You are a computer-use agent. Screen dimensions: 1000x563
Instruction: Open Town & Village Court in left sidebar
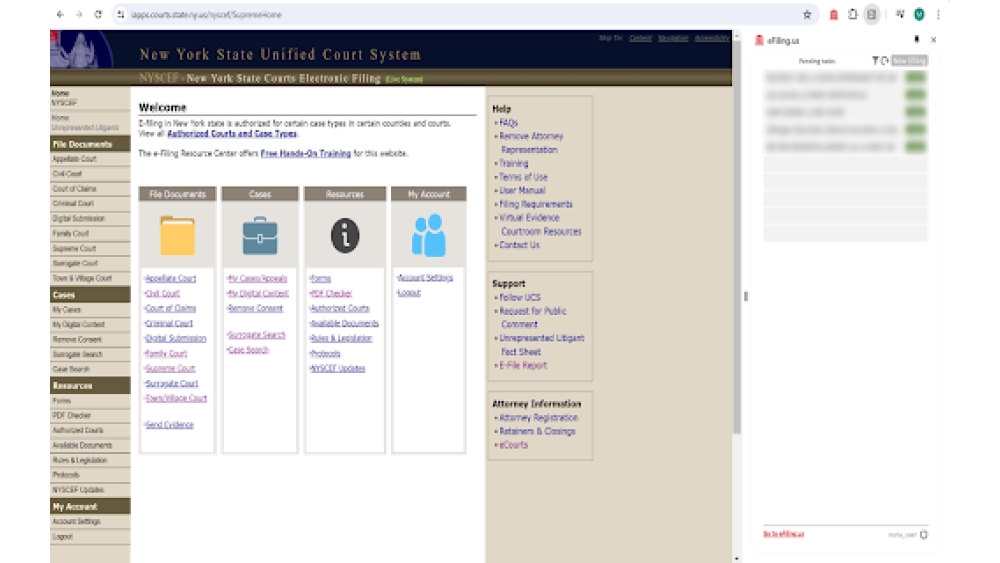(x=82, y=279)
